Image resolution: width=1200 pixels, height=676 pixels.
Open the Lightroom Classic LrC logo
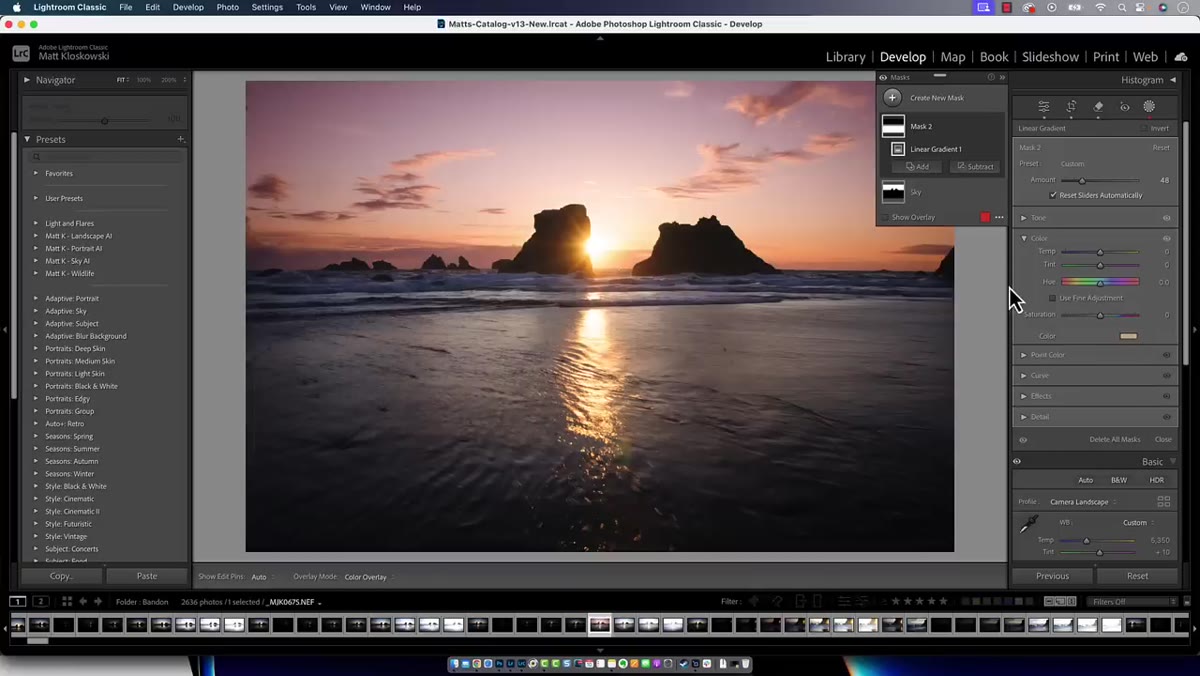(x=21, y=53)
